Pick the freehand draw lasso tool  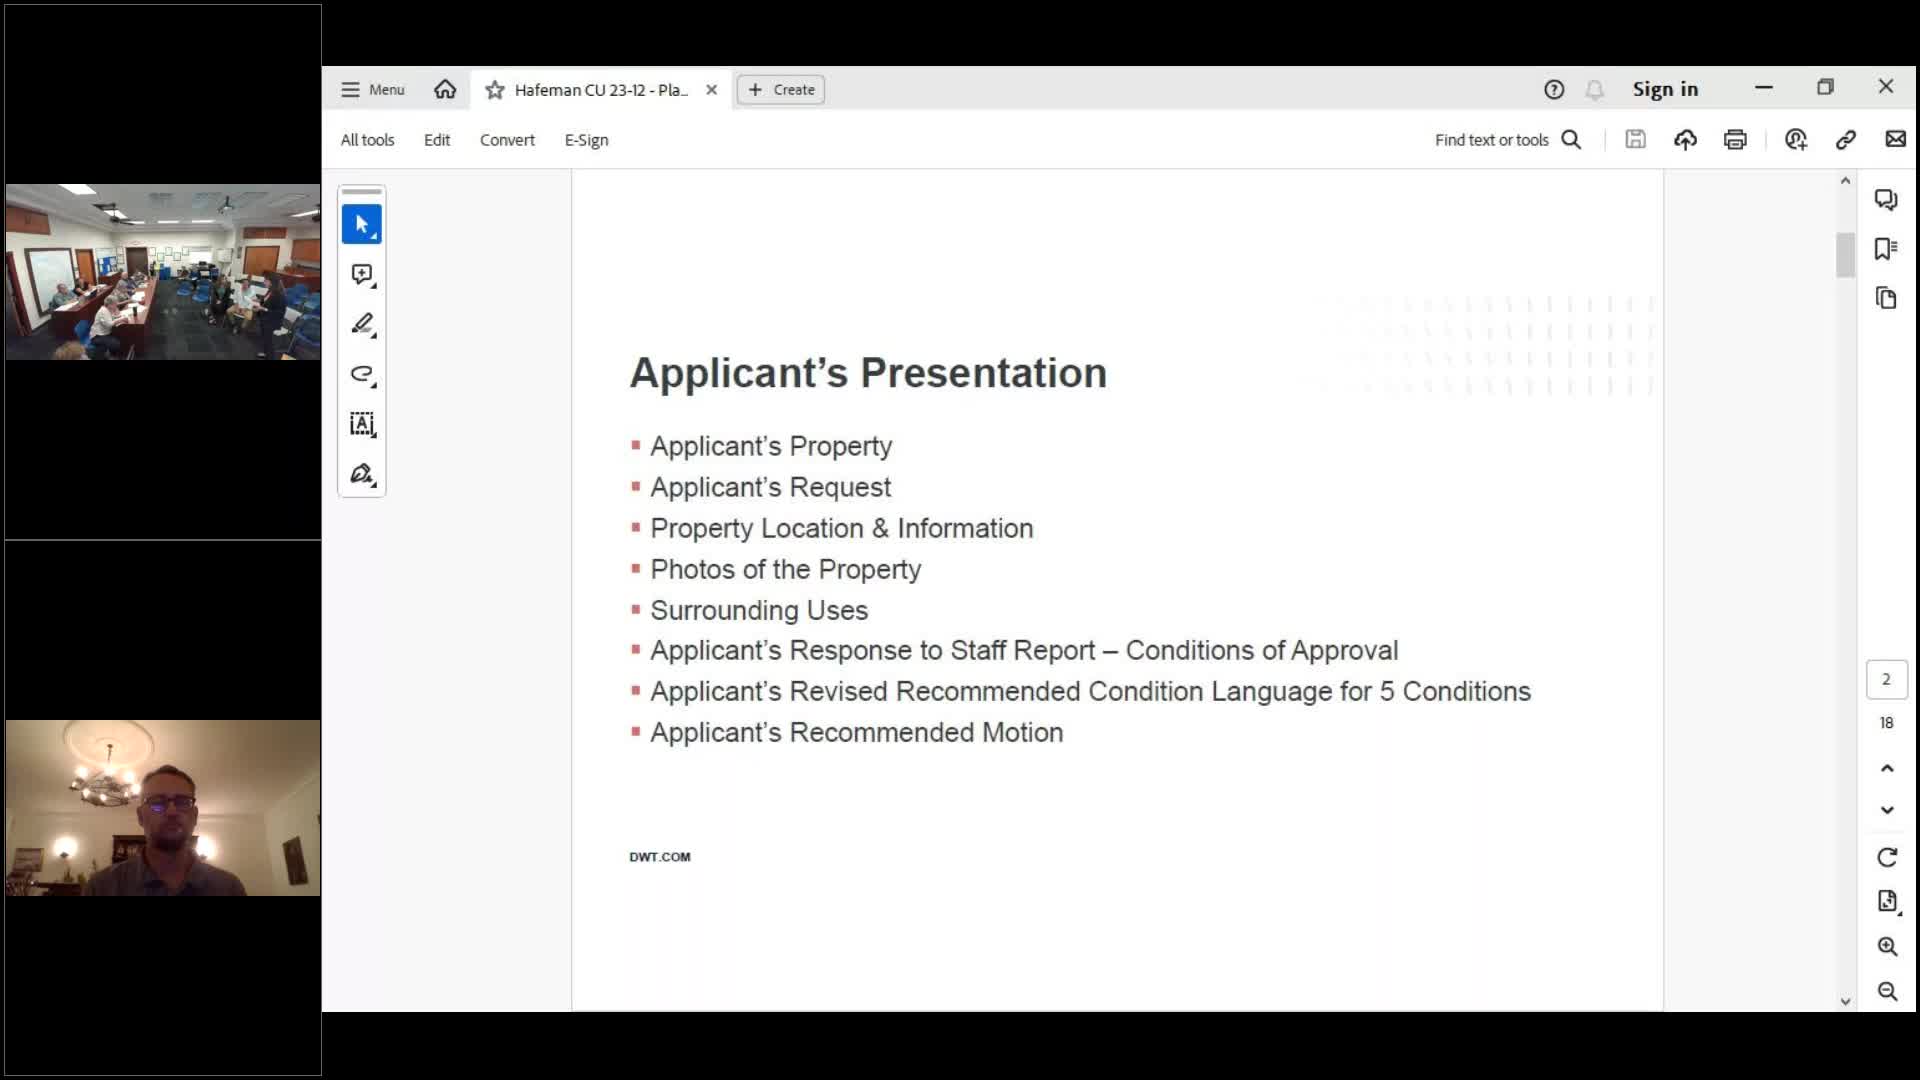(x=362, y=374)
